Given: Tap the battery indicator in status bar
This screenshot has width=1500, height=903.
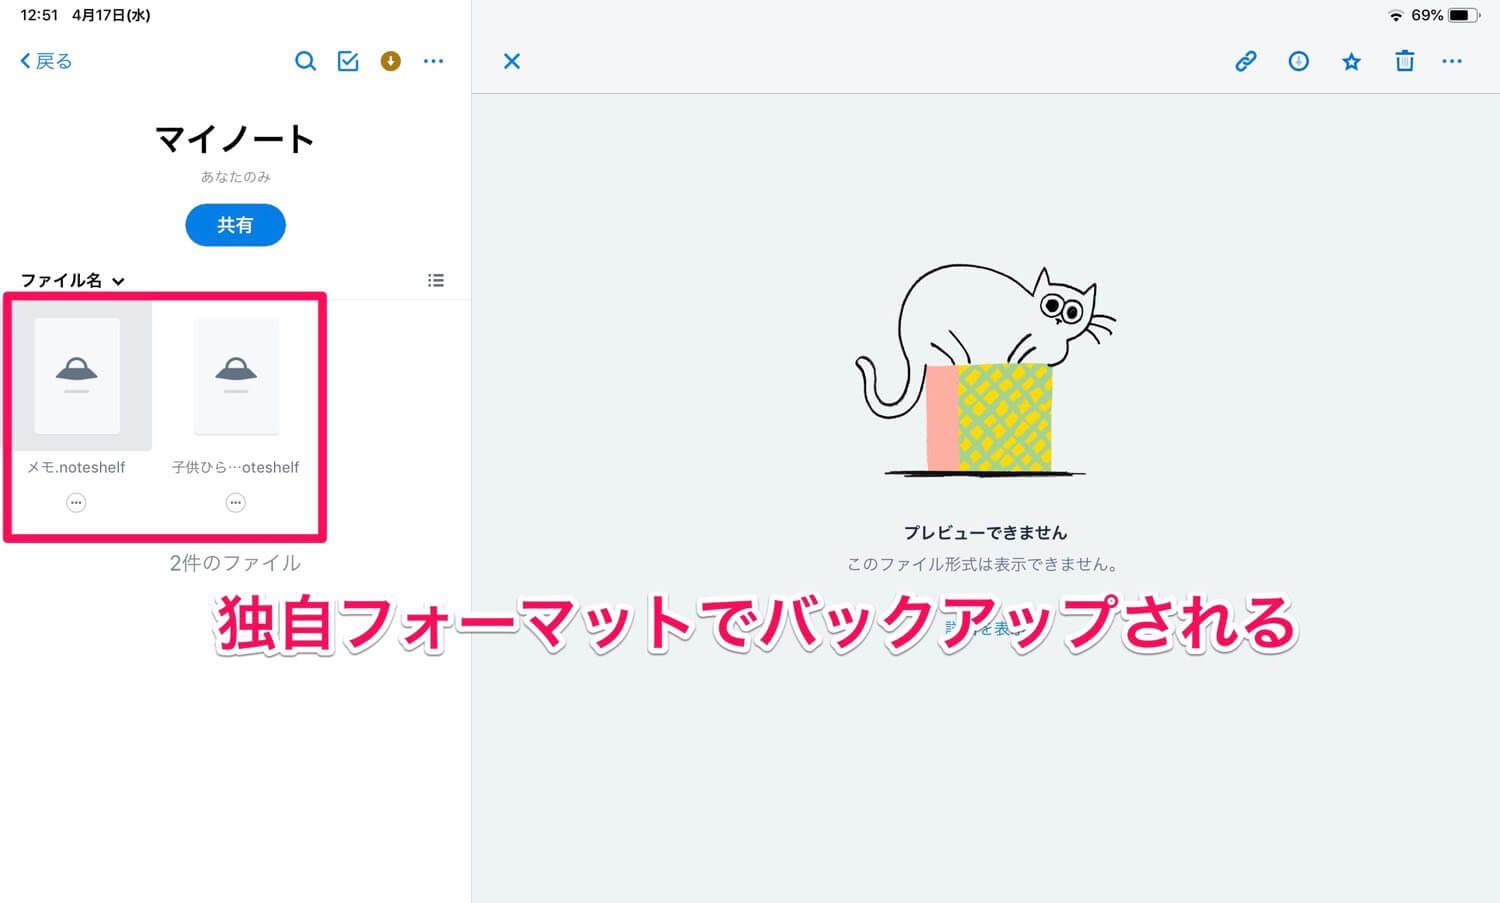Looking at the screenshot, I should click(x=1465, y=15).
